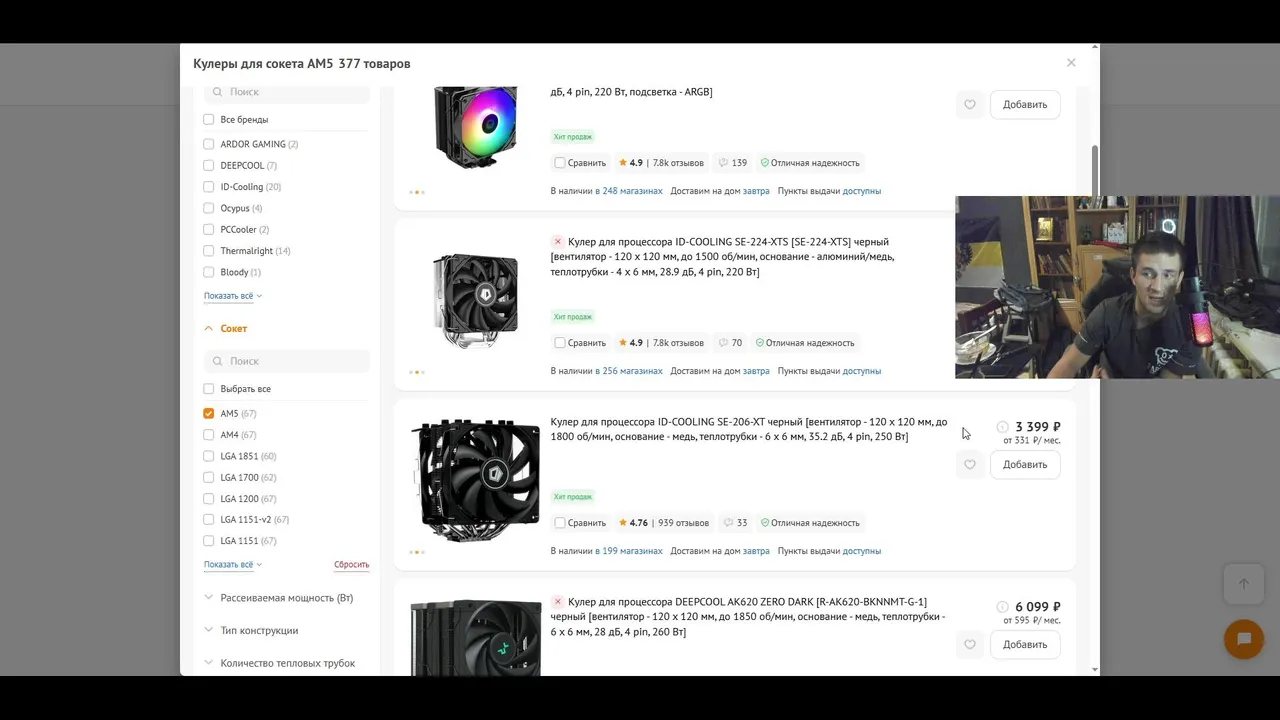Check the AM4 socket filter

pos(209,434)
